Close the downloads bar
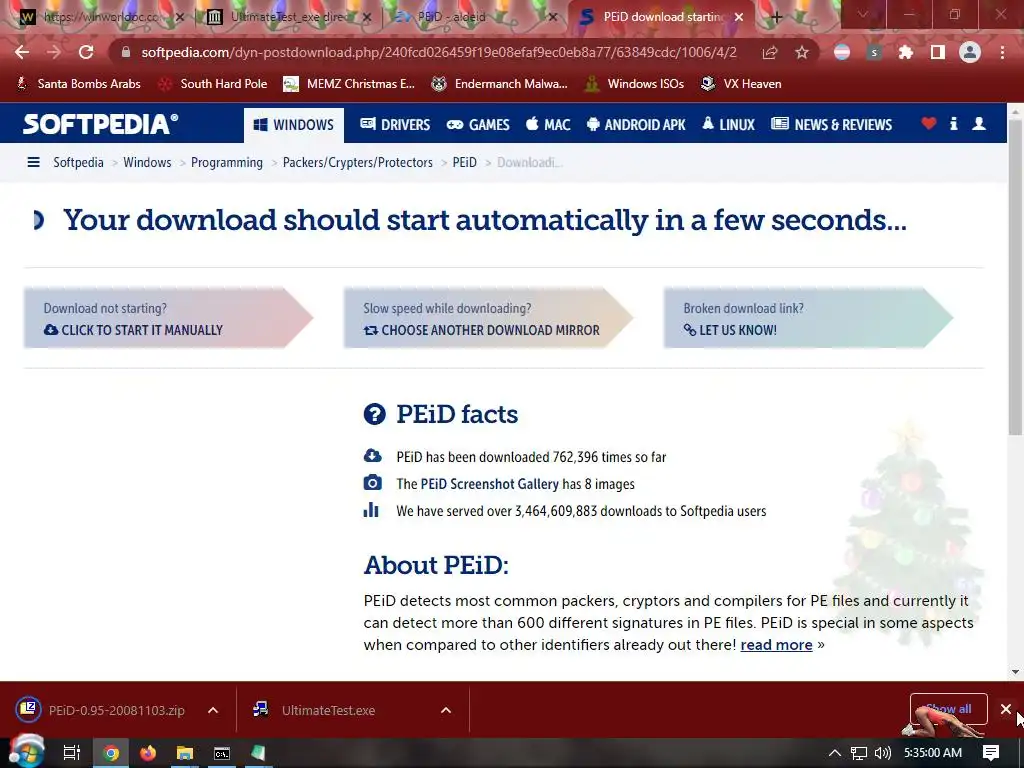Image resolution: width=1024 pixels, height=768 pixels. click(x=1006, y=709)
